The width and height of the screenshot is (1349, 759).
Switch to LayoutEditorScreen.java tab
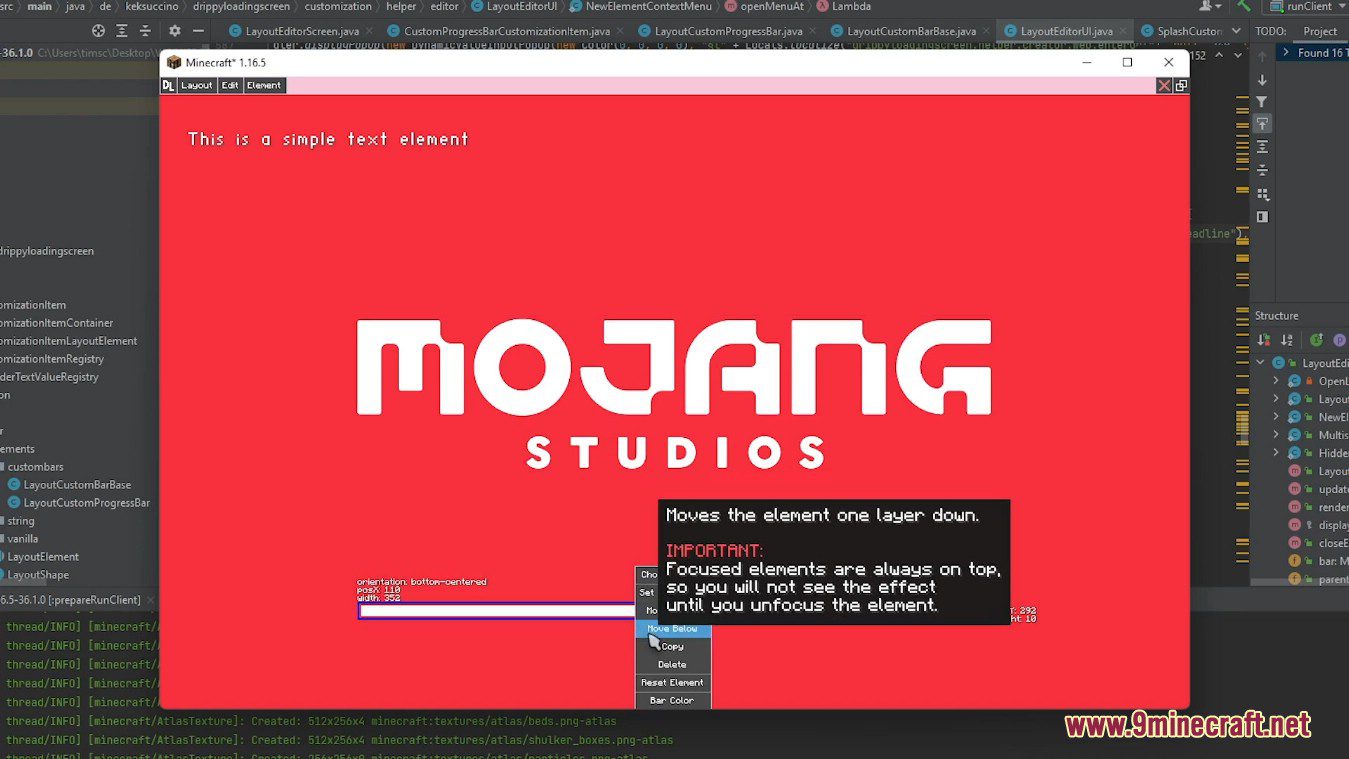click(301, 31)
